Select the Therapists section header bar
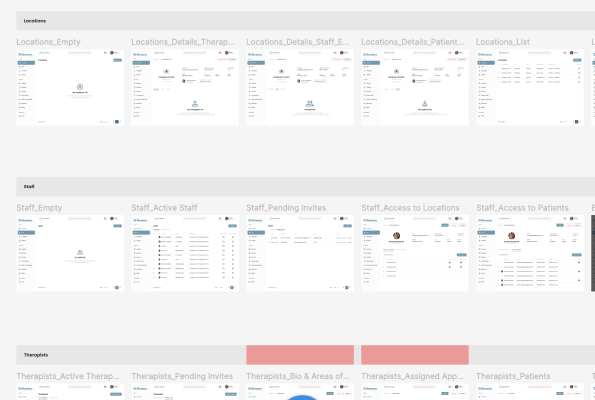 click(x=131, y=355)
